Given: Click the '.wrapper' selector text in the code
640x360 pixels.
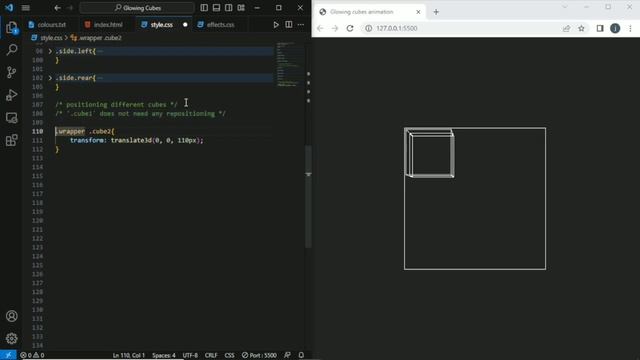Looking at the screenshot, I should point(70,131).
